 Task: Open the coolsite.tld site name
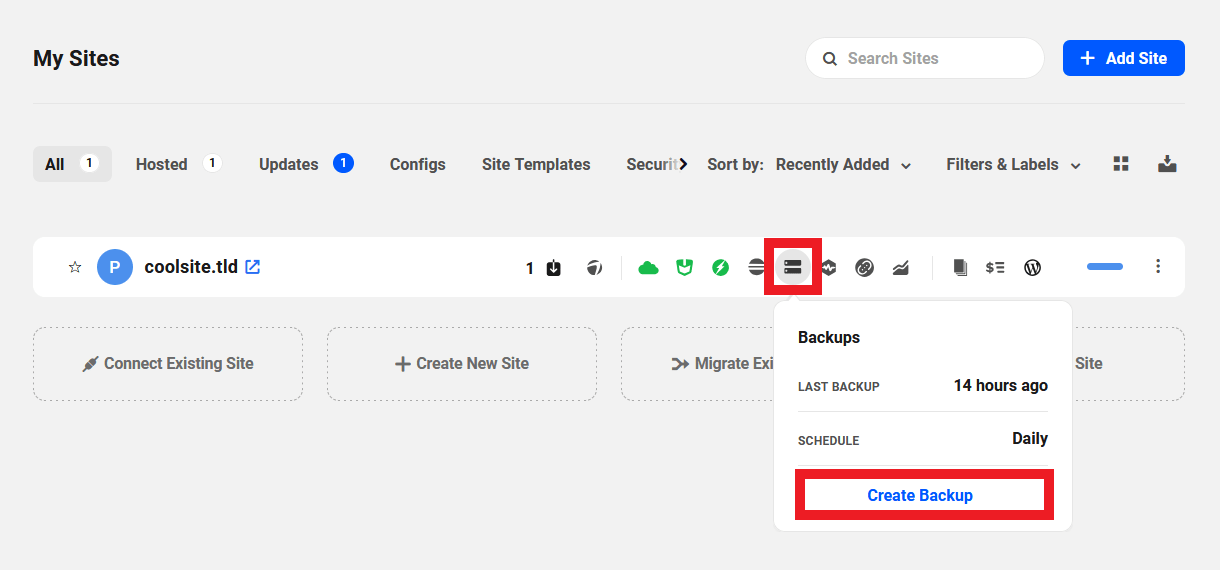pyautogui.click(x=191, y=267)
